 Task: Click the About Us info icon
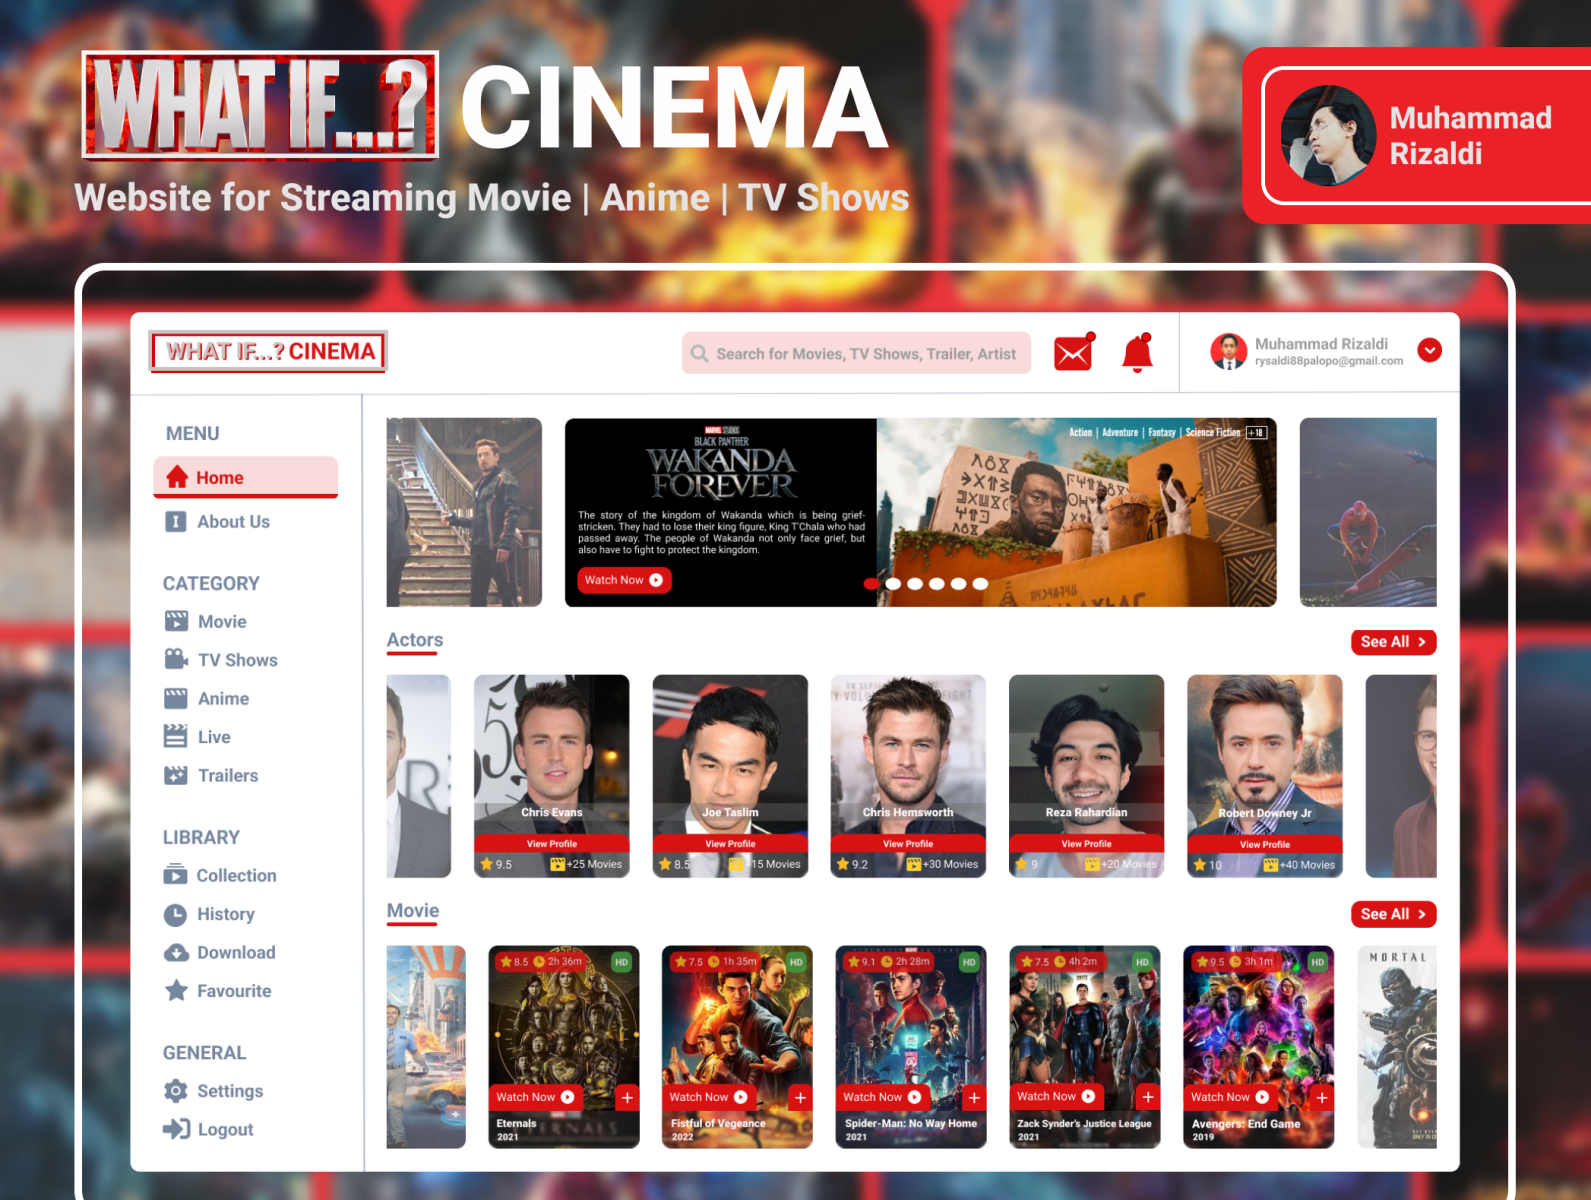click(176, 521)
